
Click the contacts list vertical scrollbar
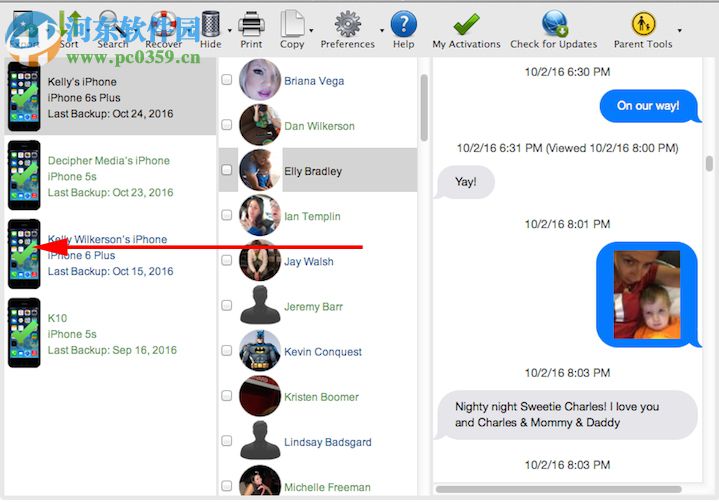[424, 107]
